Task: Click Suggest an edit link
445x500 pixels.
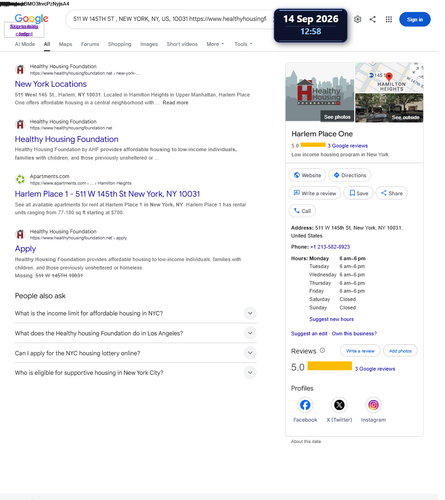Action: coord(309,333)
